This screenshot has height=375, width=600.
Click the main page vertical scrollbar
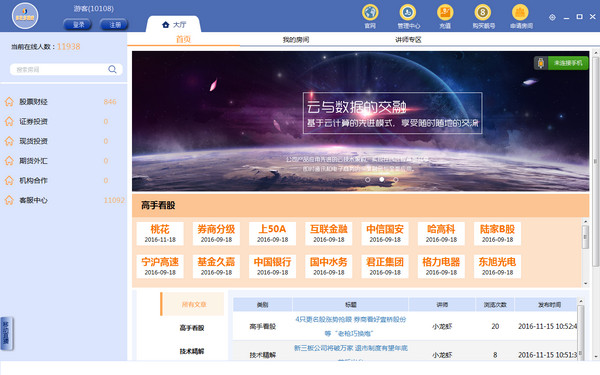point(595,161)
